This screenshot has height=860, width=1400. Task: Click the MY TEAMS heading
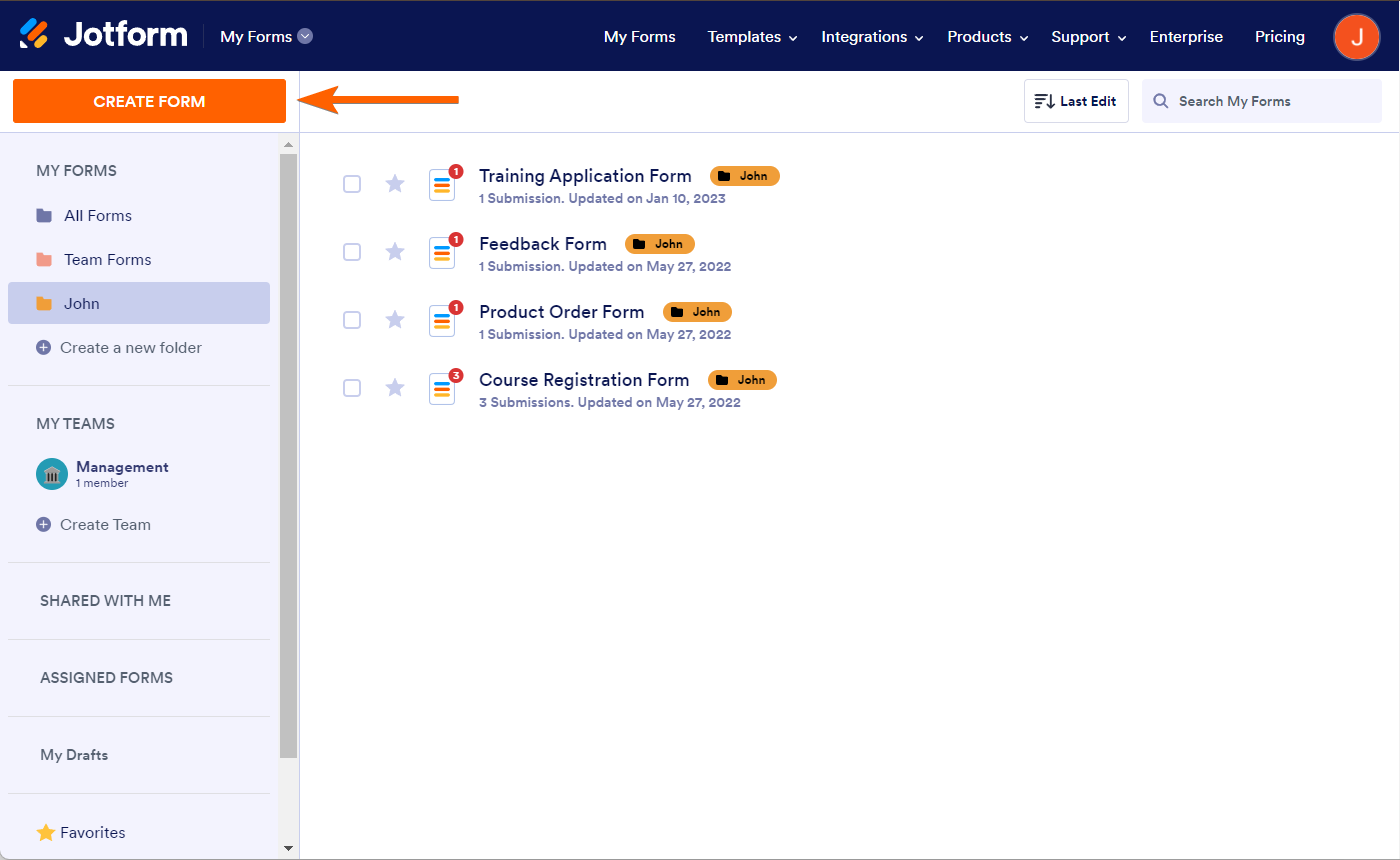75,424
